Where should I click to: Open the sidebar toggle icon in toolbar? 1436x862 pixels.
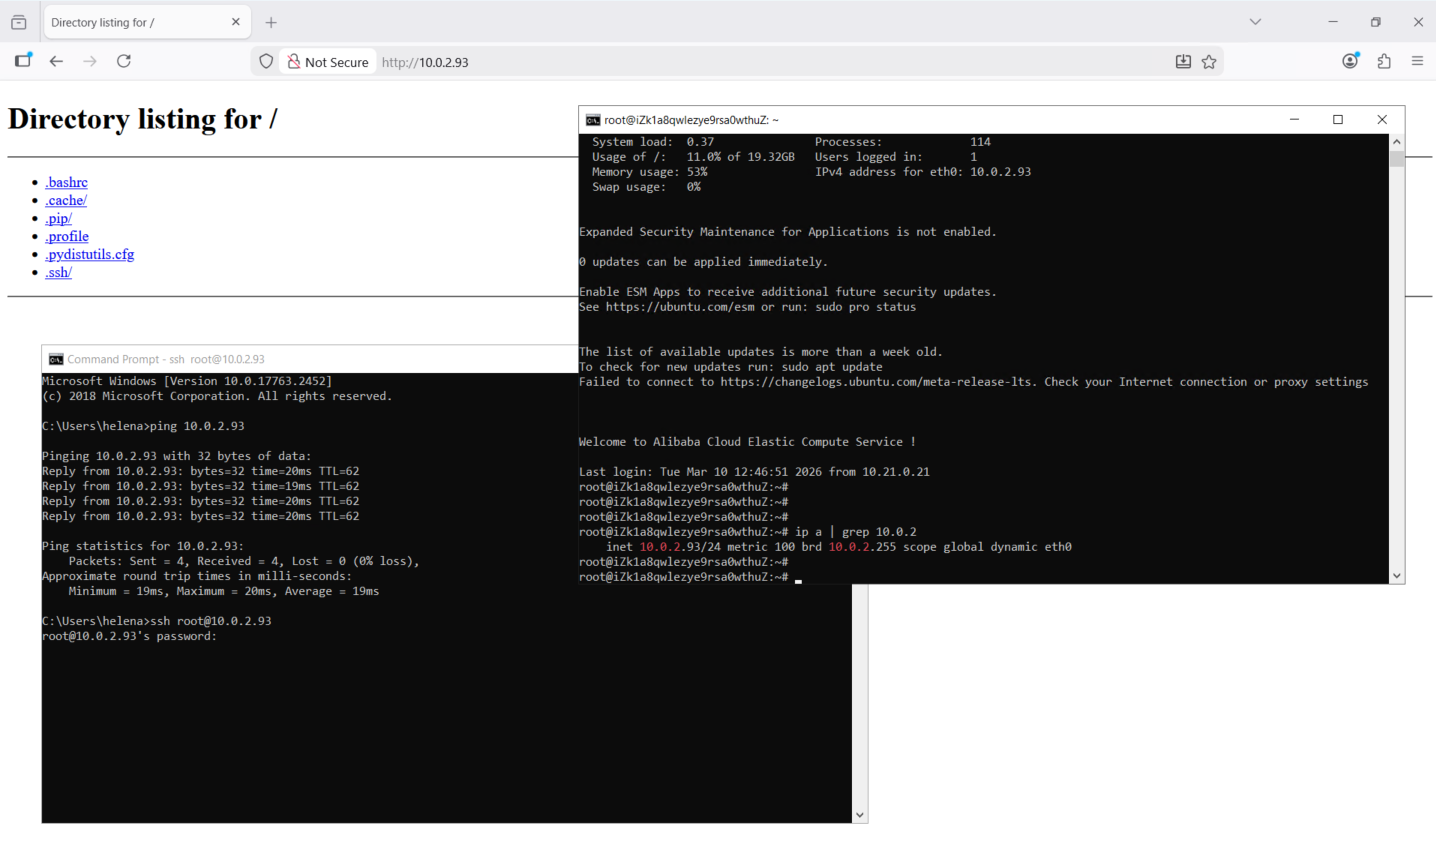pyautogui.click(x=23, y=61)
